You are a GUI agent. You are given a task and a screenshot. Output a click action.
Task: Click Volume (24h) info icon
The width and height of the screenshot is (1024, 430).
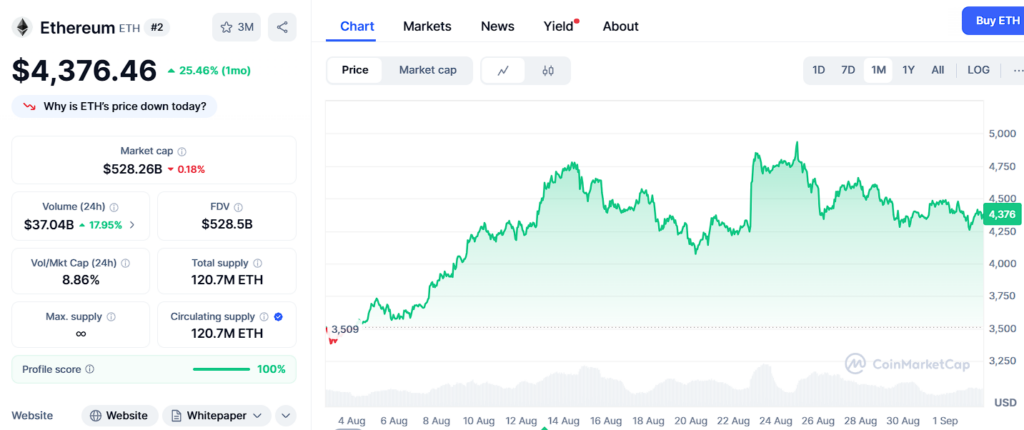(x=113, y=207)
